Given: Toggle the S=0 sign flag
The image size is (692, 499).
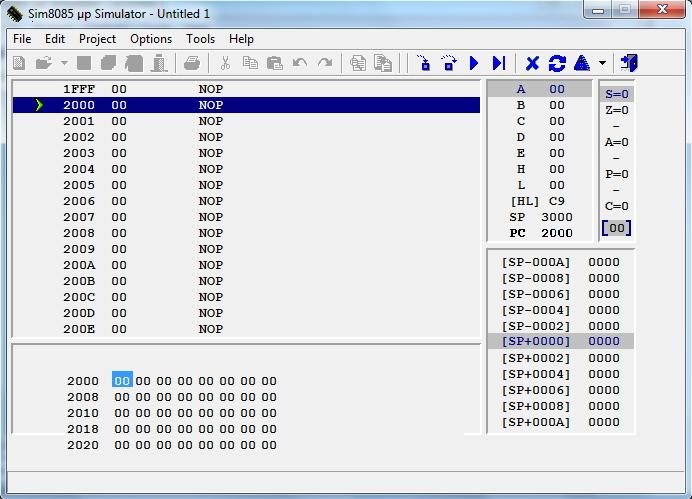Looking at the screenshot, I should (x=617, y=94).
